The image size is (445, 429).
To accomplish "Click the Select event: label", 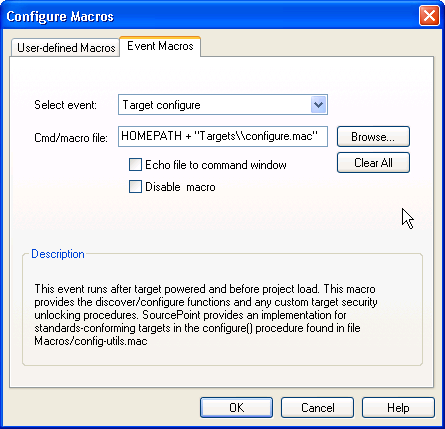I will (65, 105).
